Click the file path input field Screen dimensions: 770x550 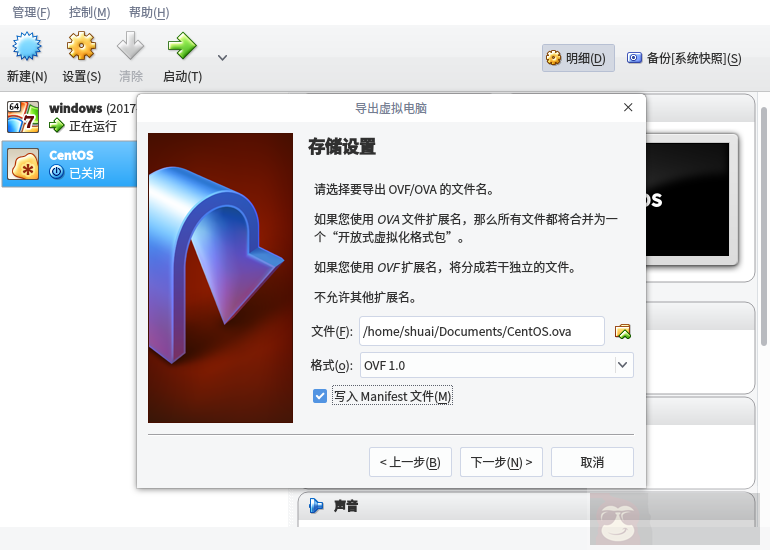(482, 331)
